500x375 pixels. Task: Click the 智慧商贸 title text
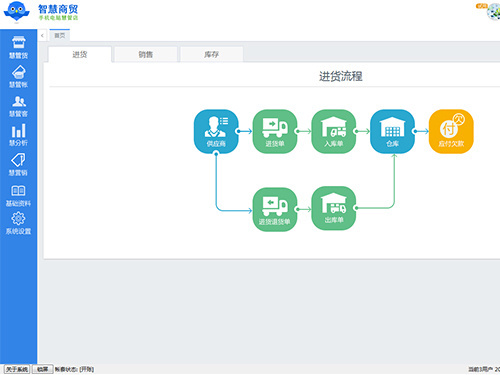coord(58,9)
